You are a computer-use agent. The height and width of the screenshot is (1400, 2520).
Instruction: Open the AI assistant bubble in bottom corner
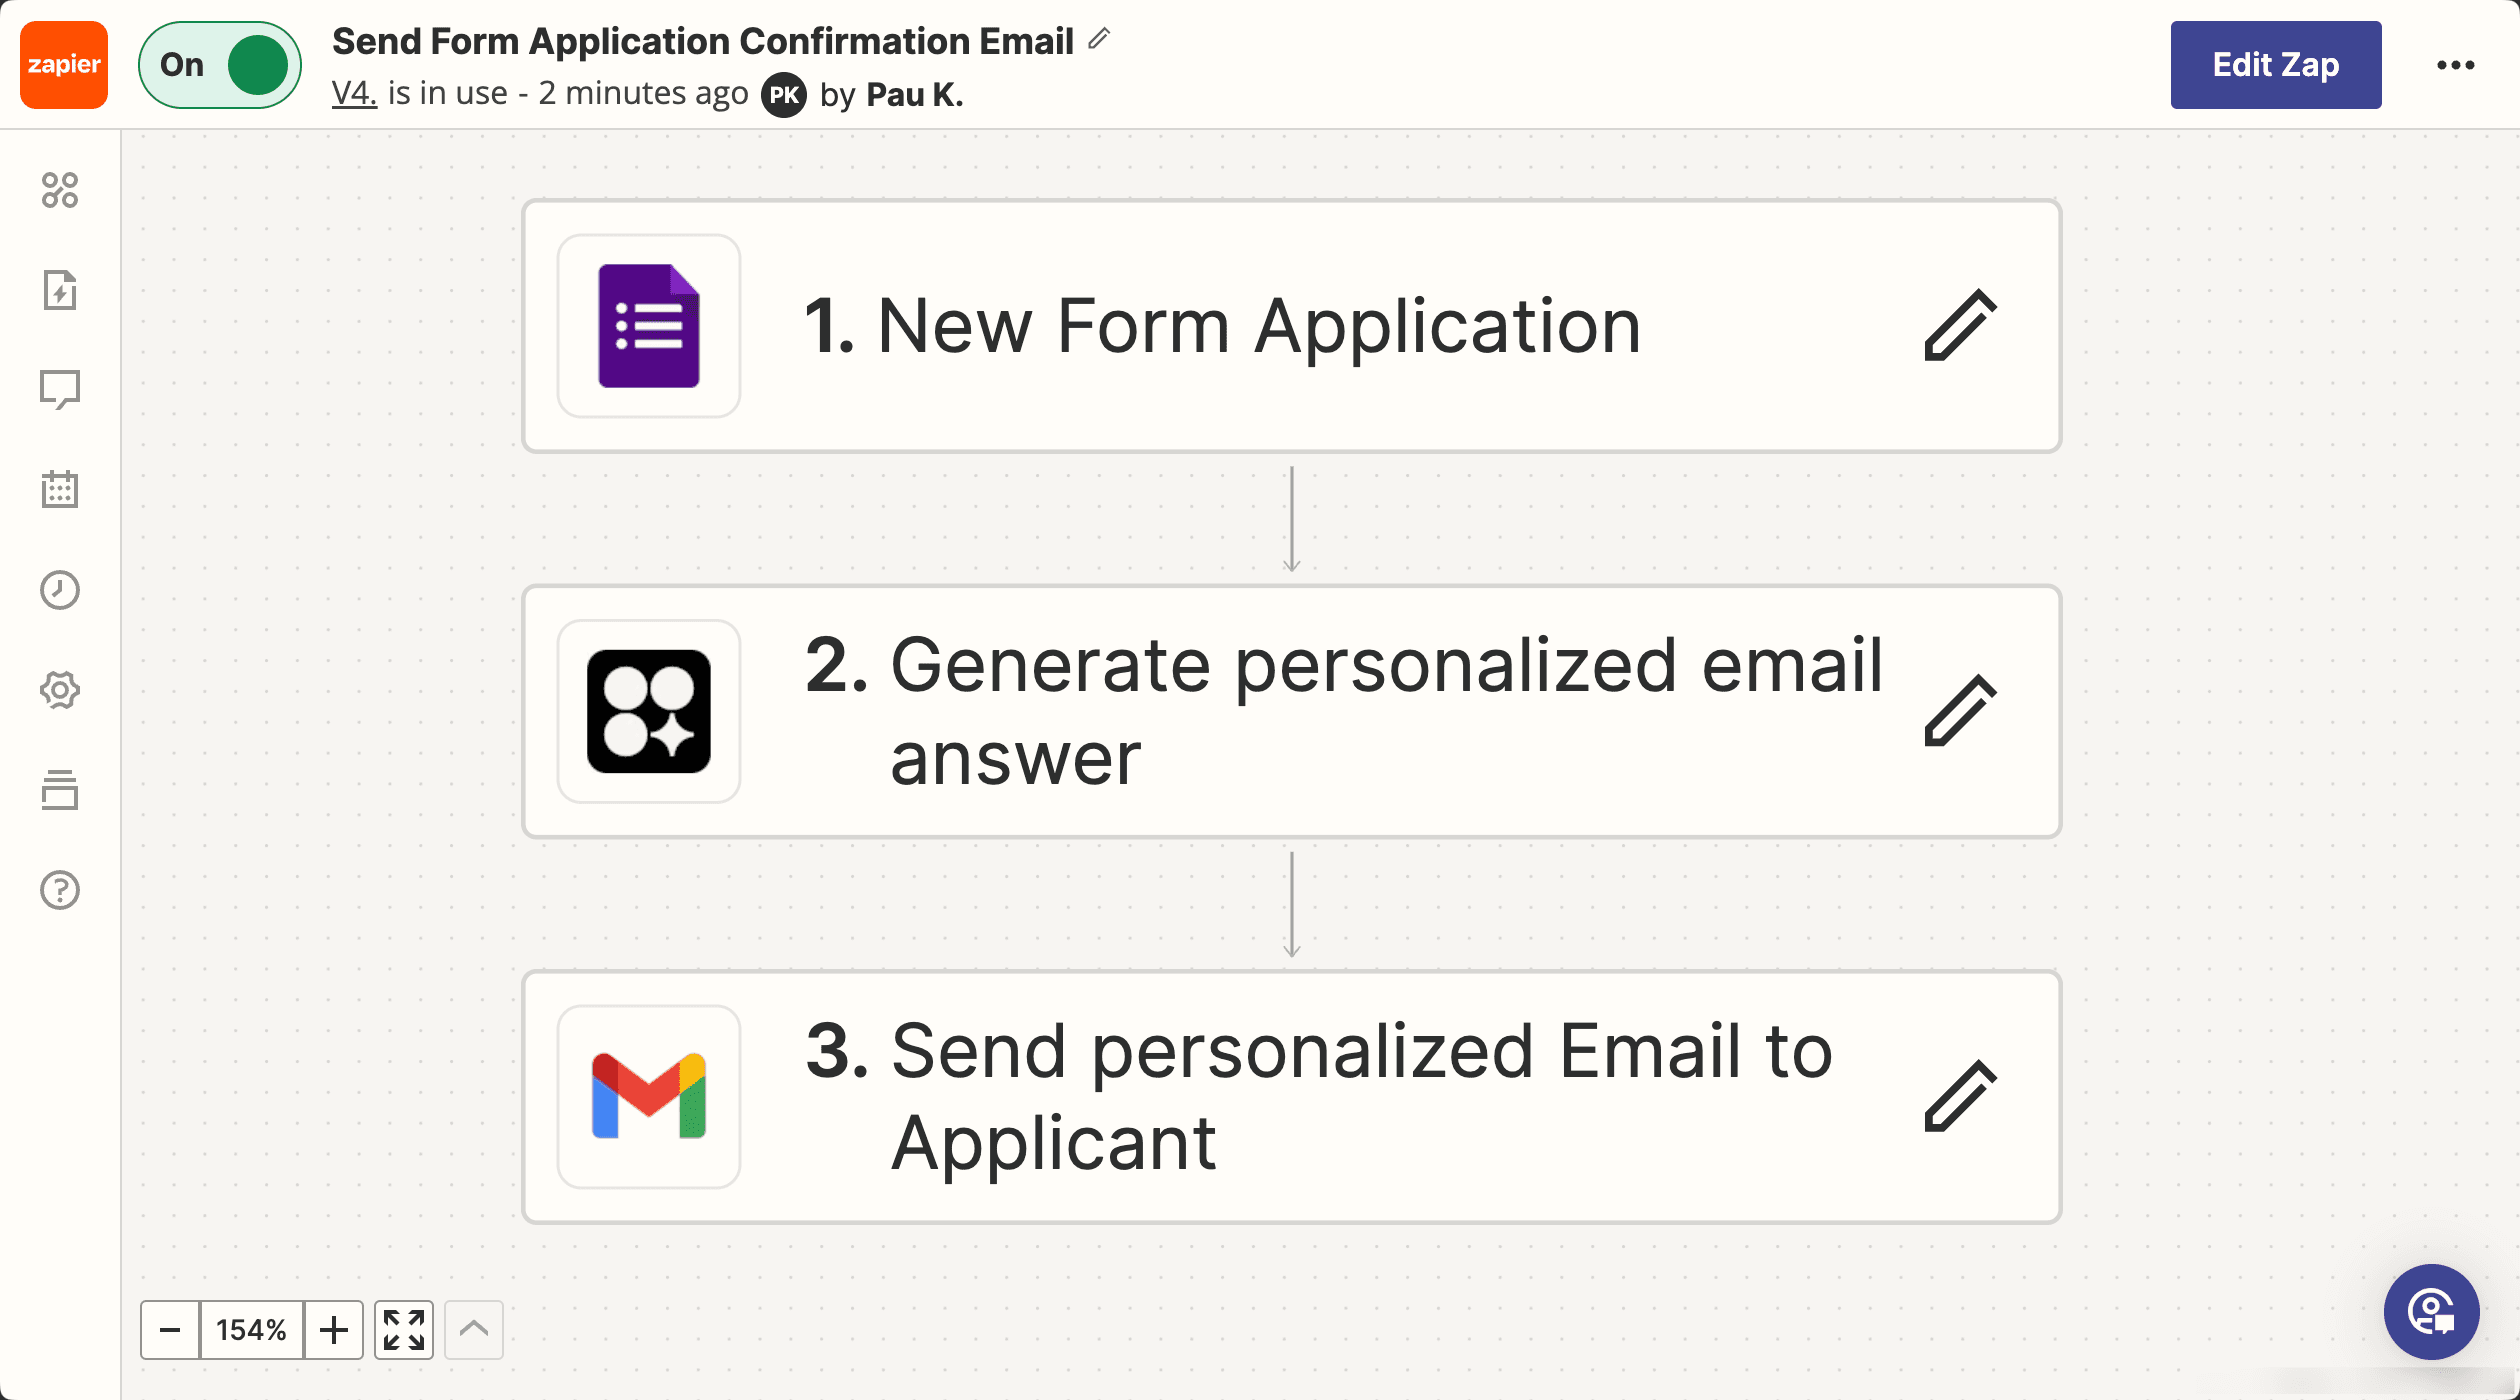point(2432,1312)
